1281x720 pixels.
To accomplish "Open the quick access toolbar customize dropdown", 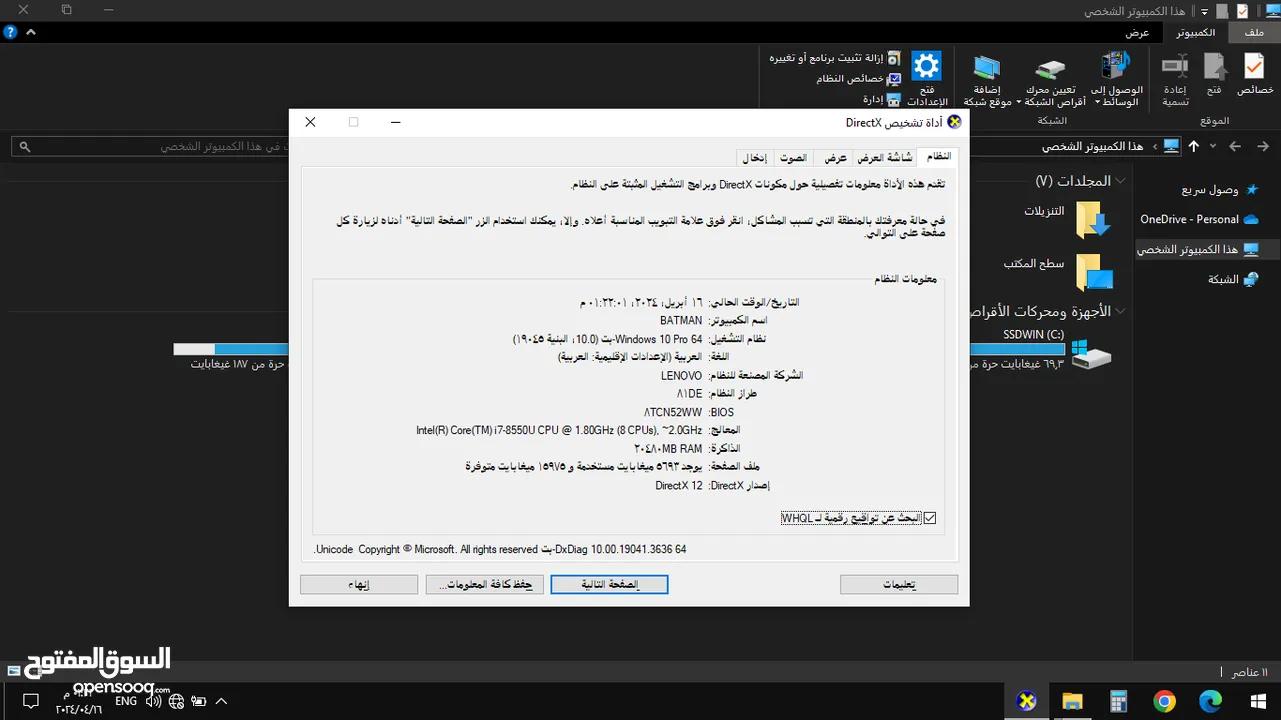I will click(x=1205, y=11).
